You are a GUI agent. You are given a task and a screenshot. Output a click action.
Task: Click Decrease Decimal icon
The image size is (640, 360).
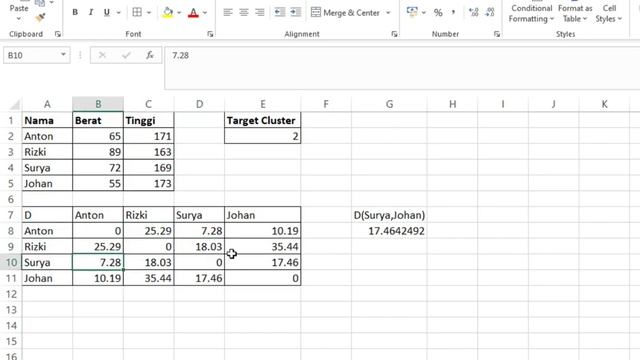point(490,12)
